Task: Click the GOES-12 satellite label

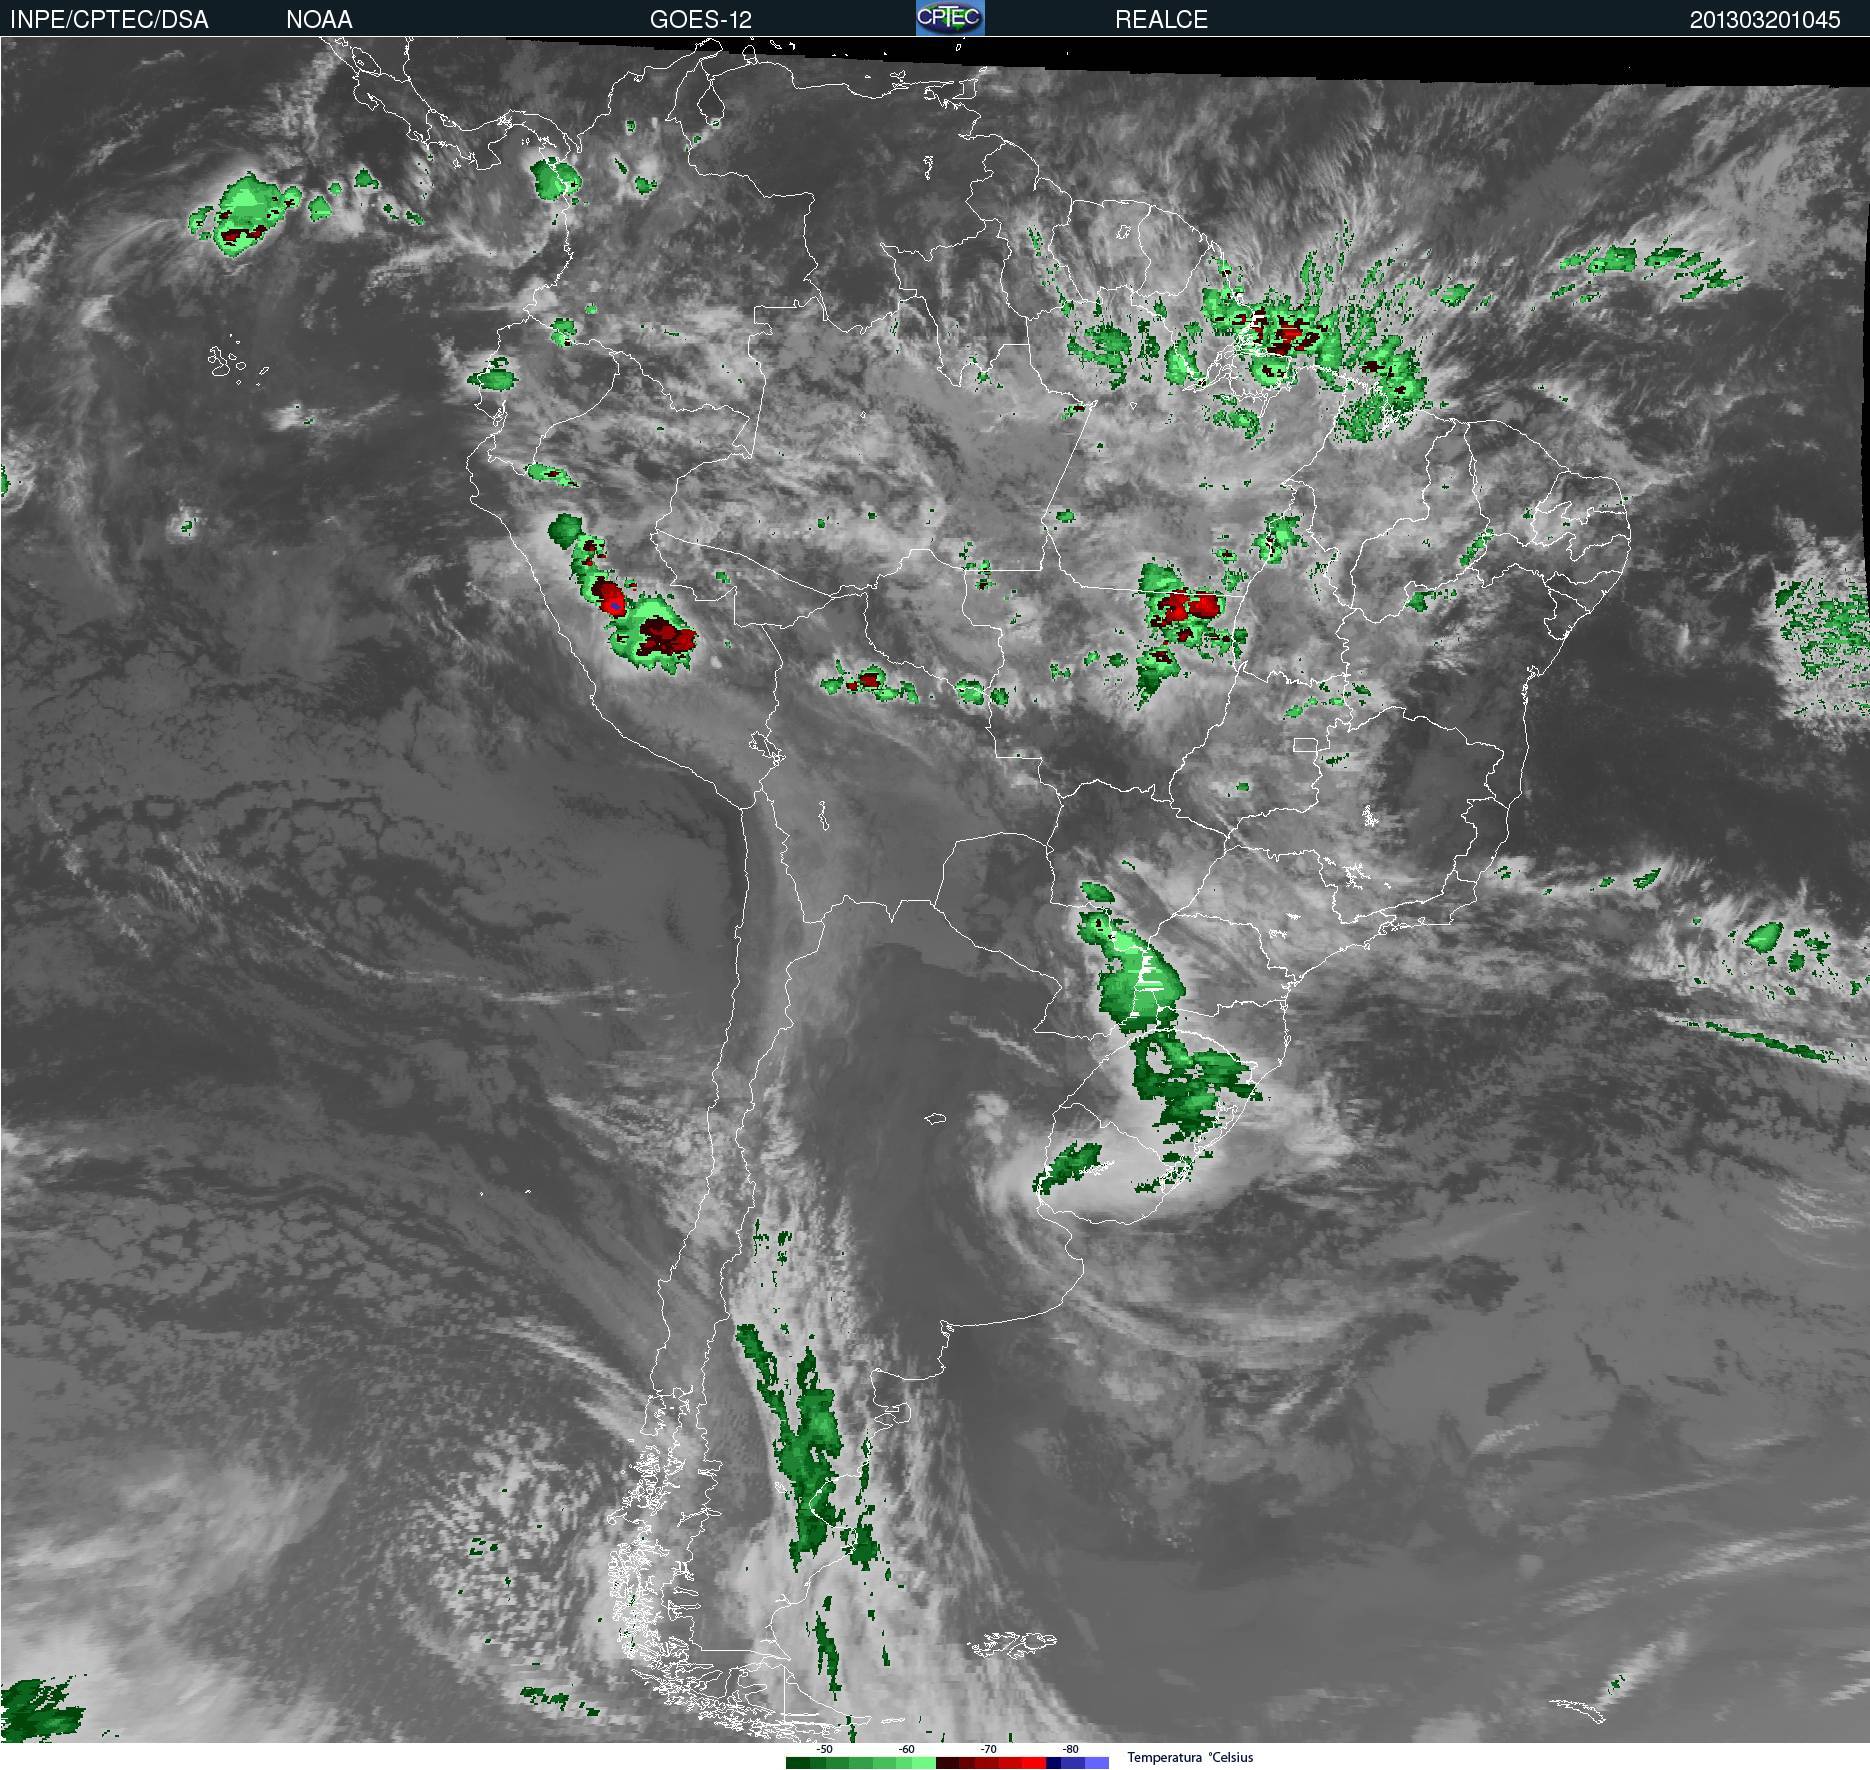Action: 700,19
